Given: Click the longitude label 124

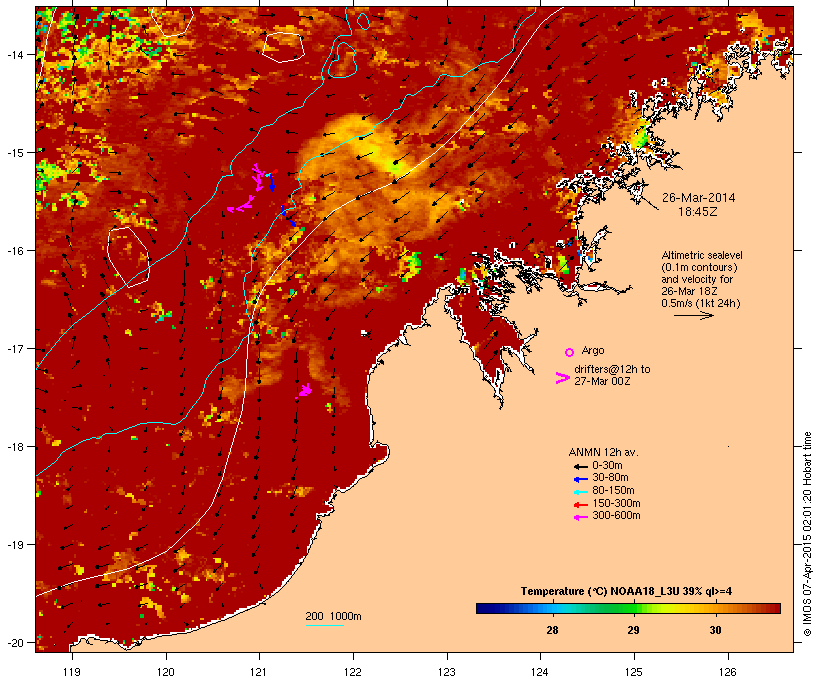Looking at the screenshot, I should click(x=540, y=672).
